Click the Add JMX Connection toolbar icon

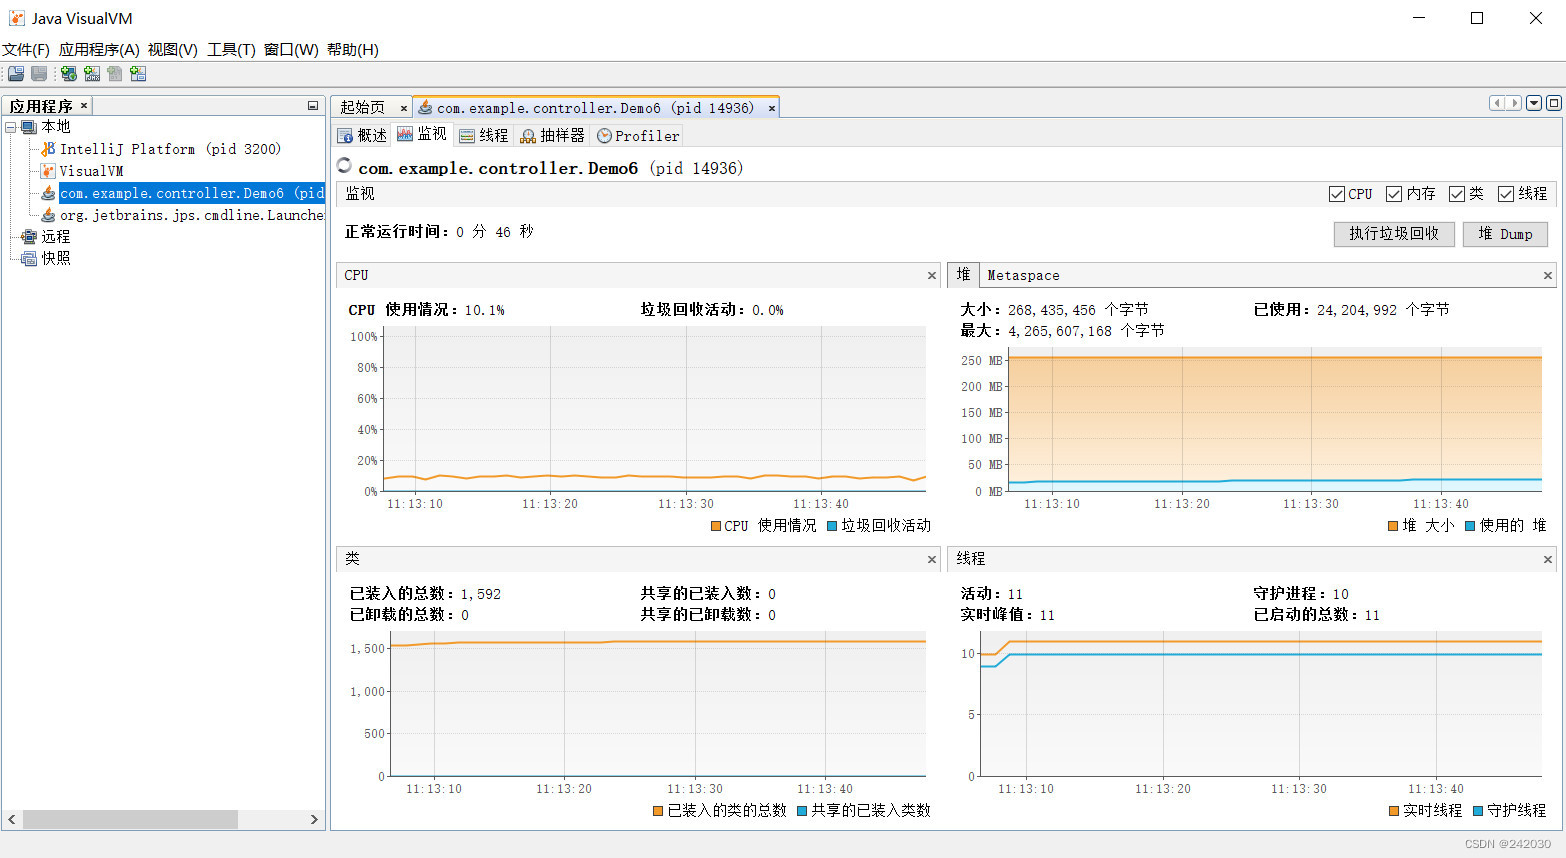coord(92,73)
